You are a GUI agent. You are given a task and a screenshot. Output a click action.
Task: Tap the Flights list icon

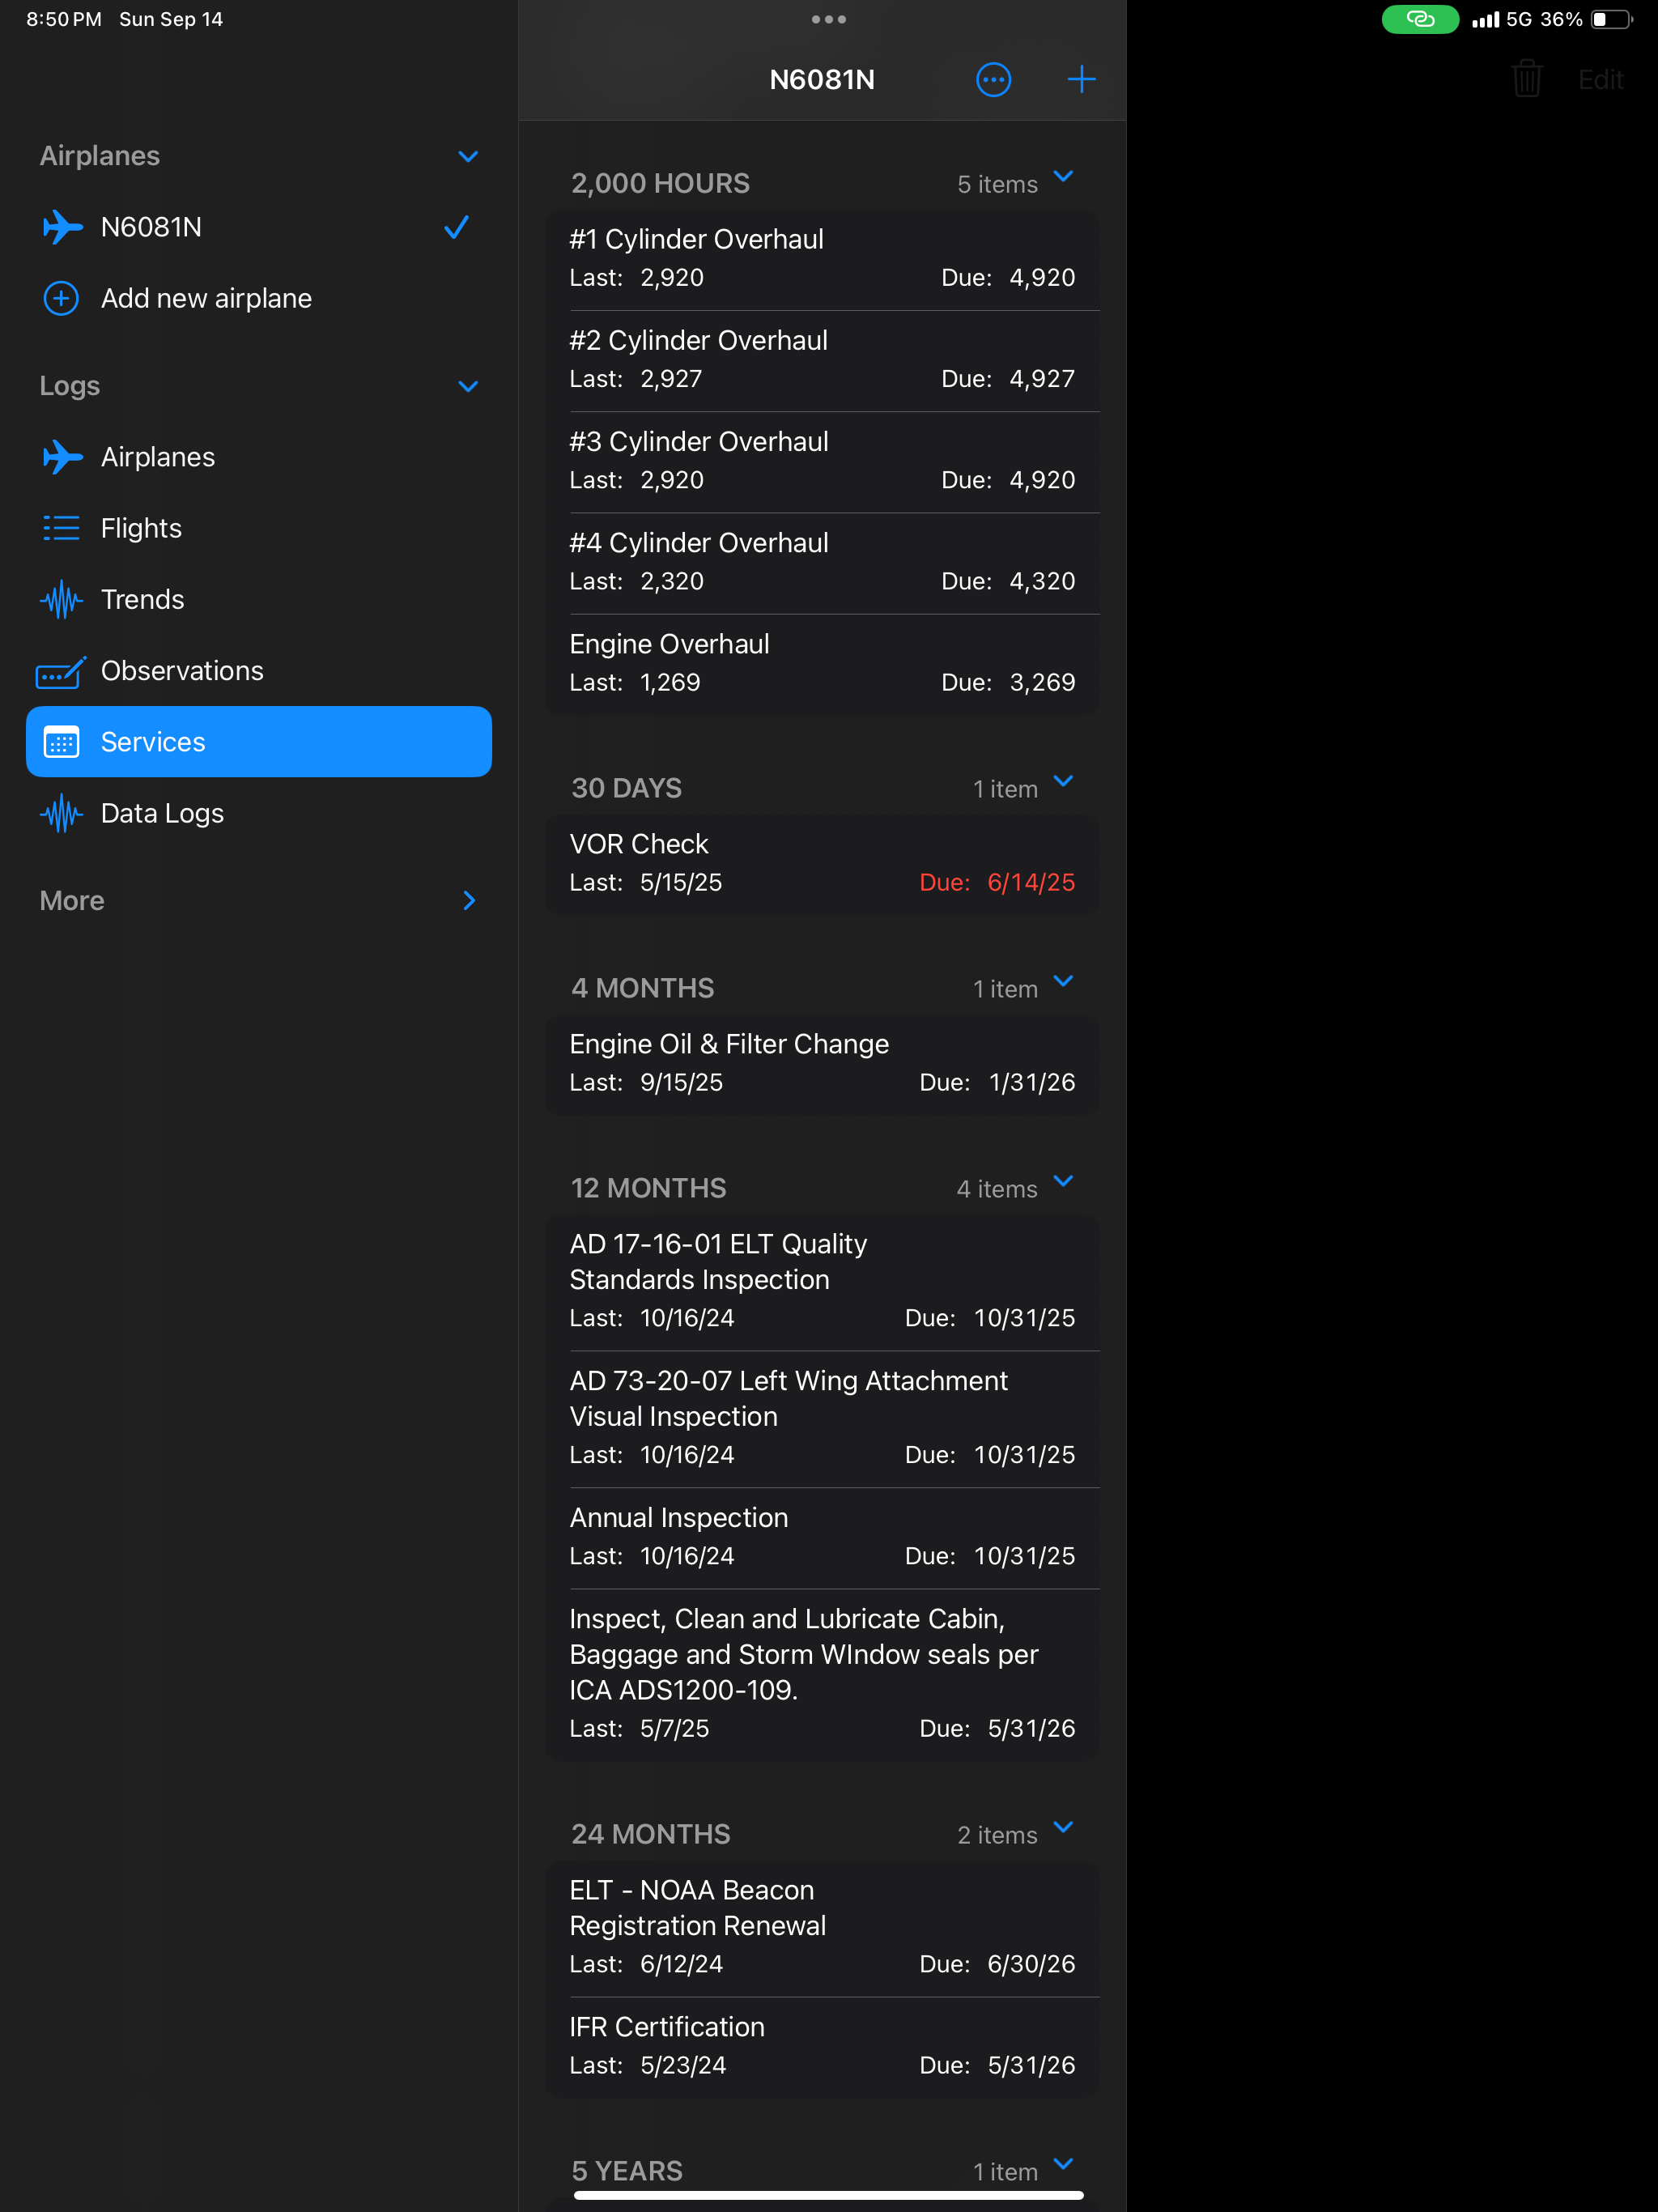pos(61,528)
